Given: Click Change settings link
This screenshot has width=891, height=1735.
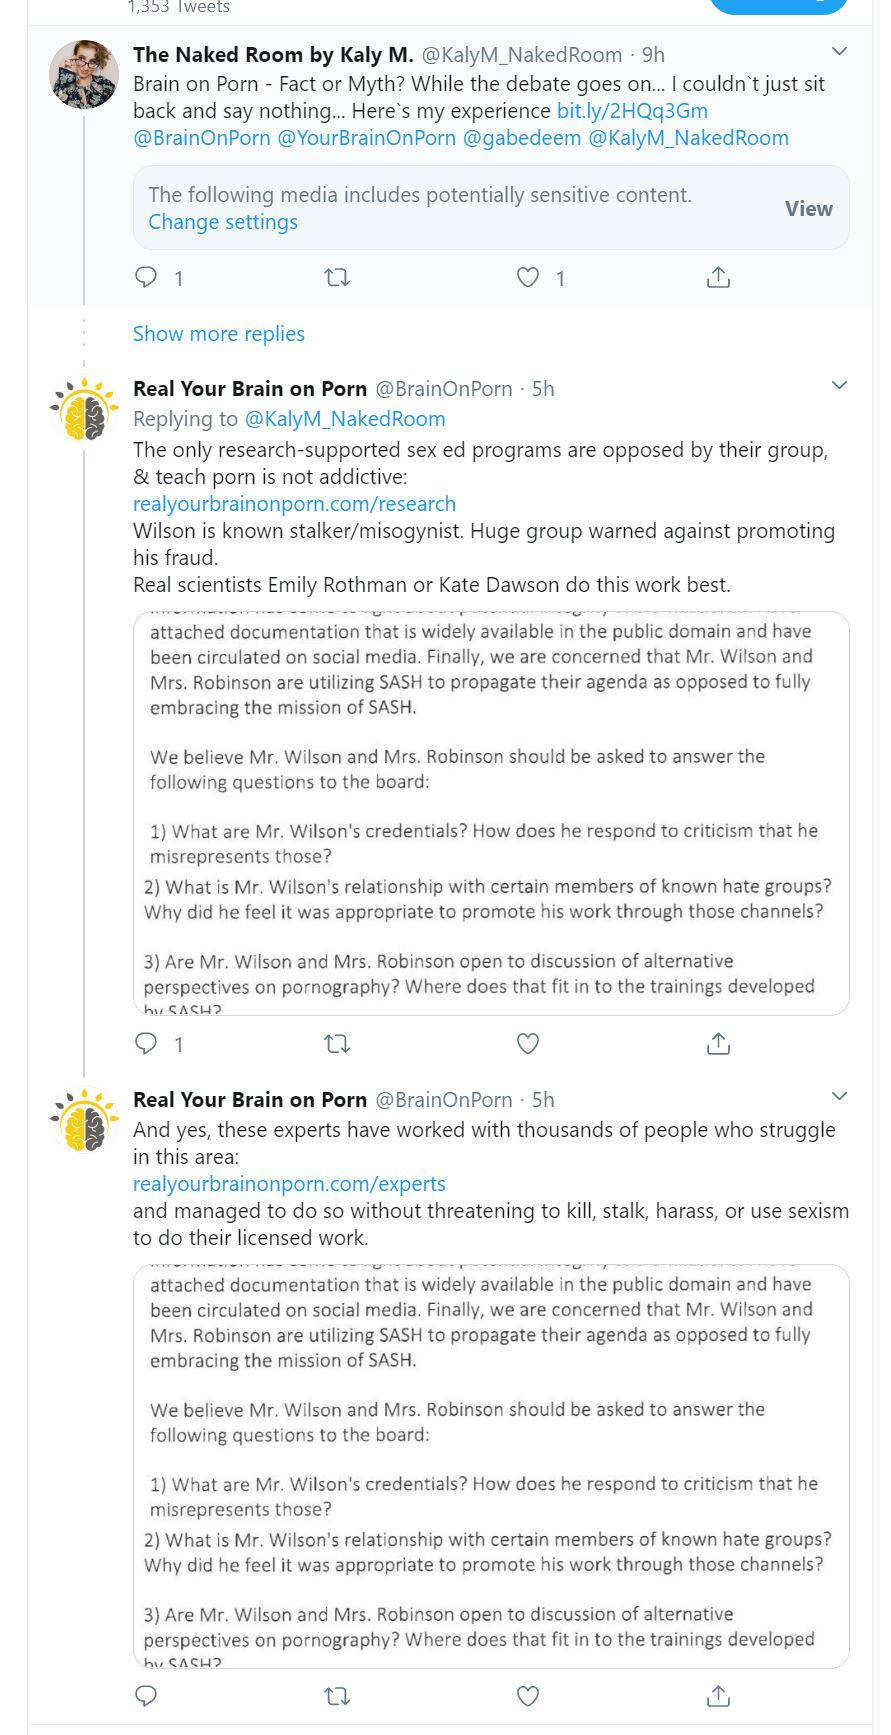Looking at the screenshot, I should [x=223, y=222].
